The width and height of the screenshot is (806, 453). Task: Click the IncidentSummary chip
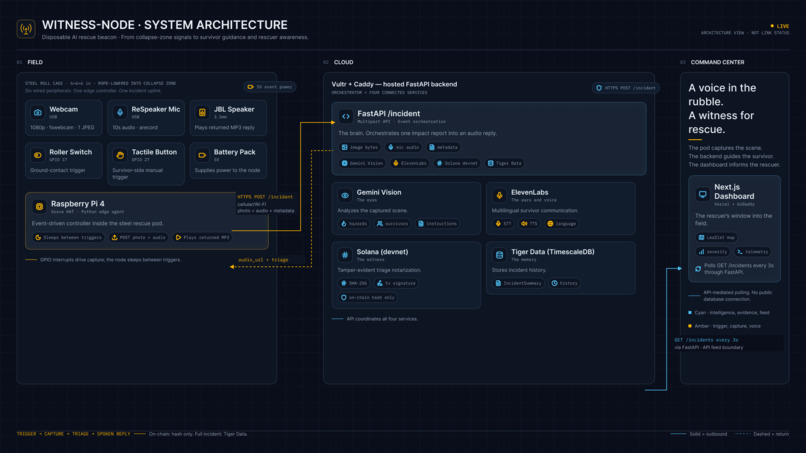[x=518, y=283]
